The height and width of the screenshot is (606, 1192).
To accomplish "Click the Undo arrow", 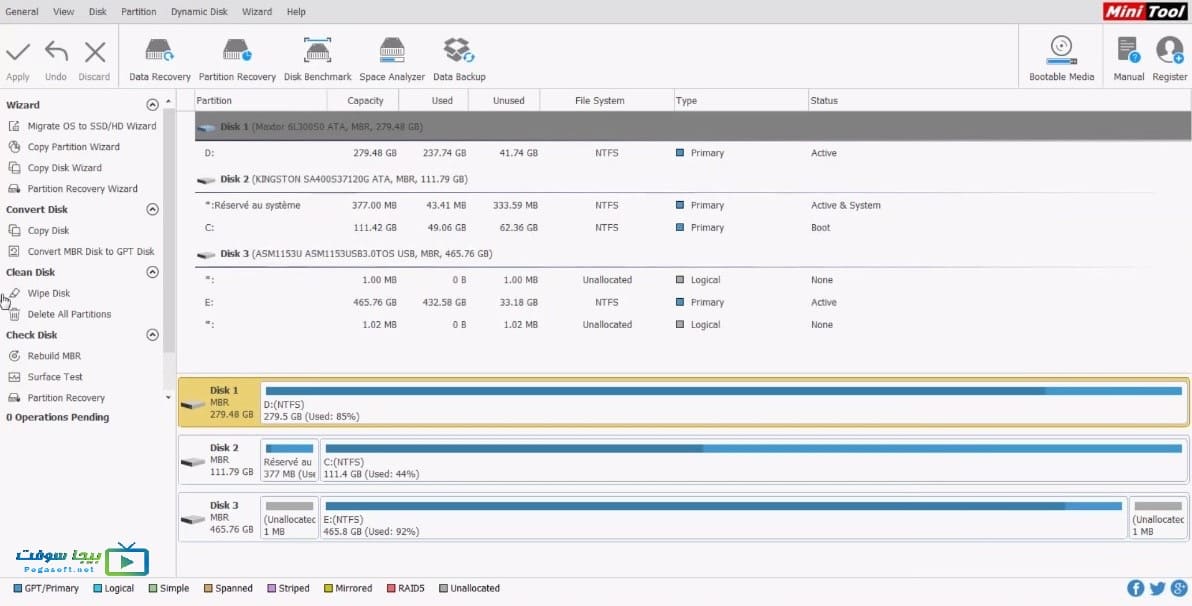I will coord(56,59).
